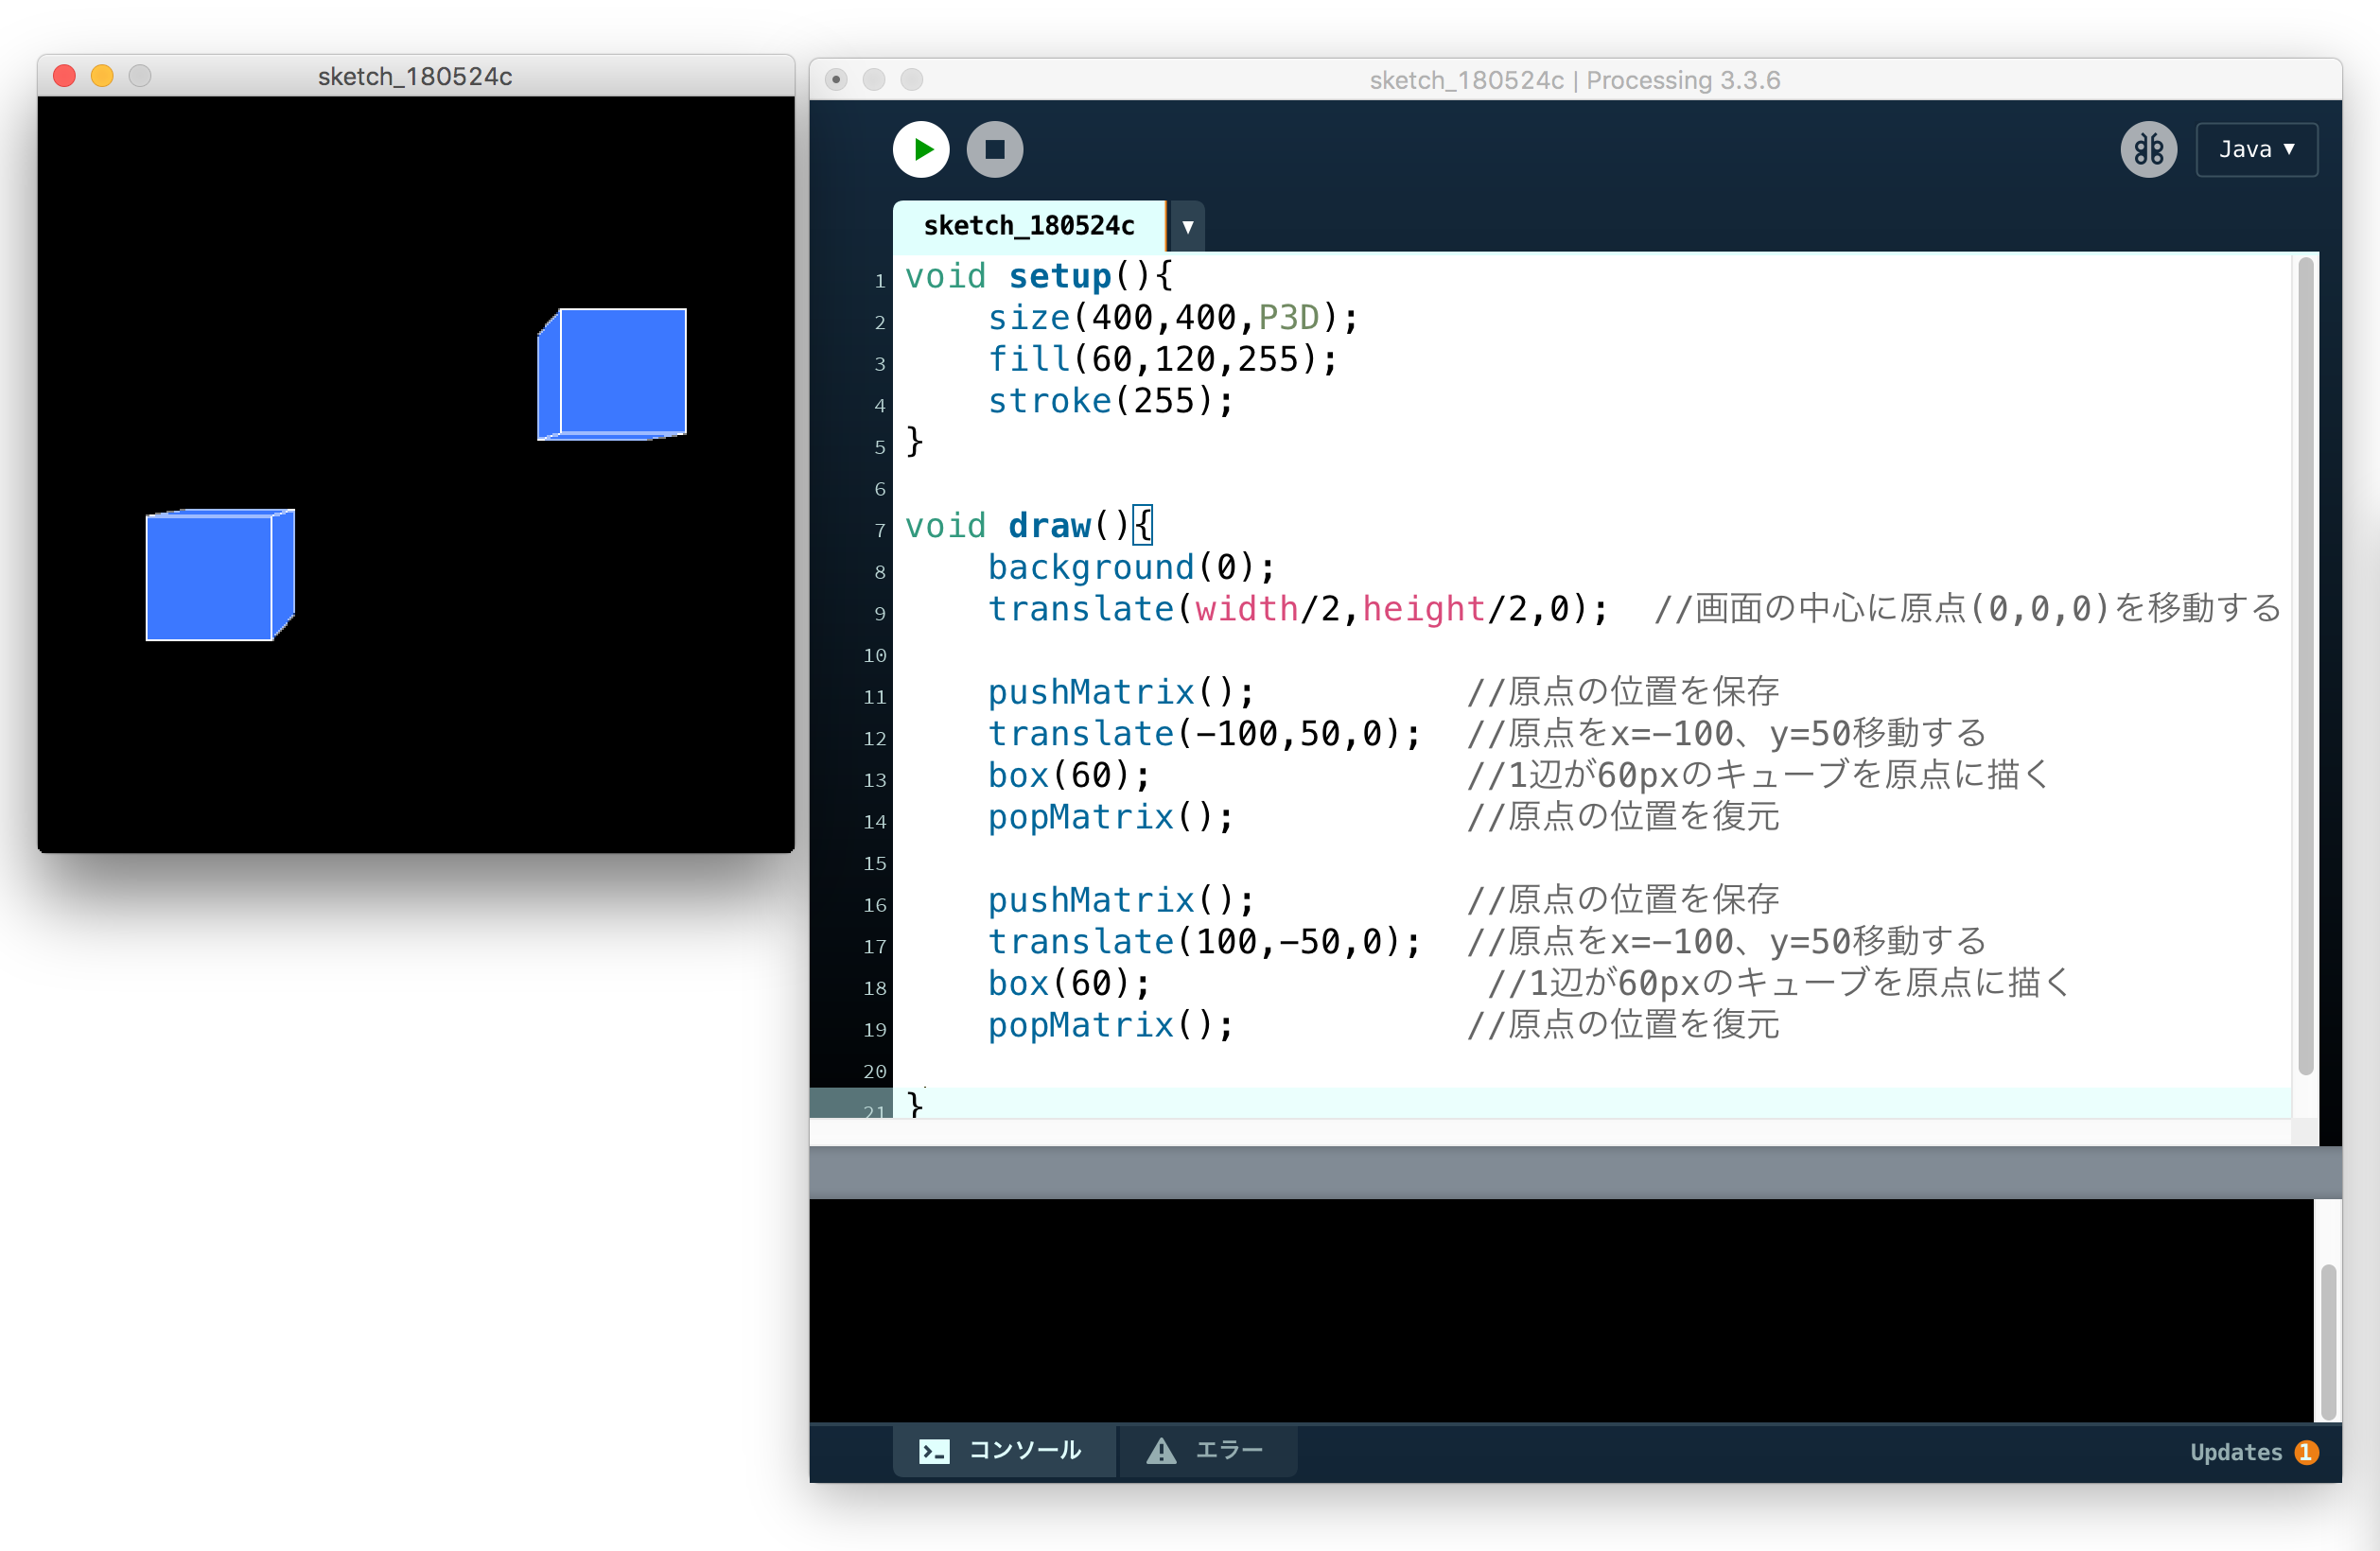Click the error warning triangle icon
This screenshot has width=2380, height=1551.
1160,1450
